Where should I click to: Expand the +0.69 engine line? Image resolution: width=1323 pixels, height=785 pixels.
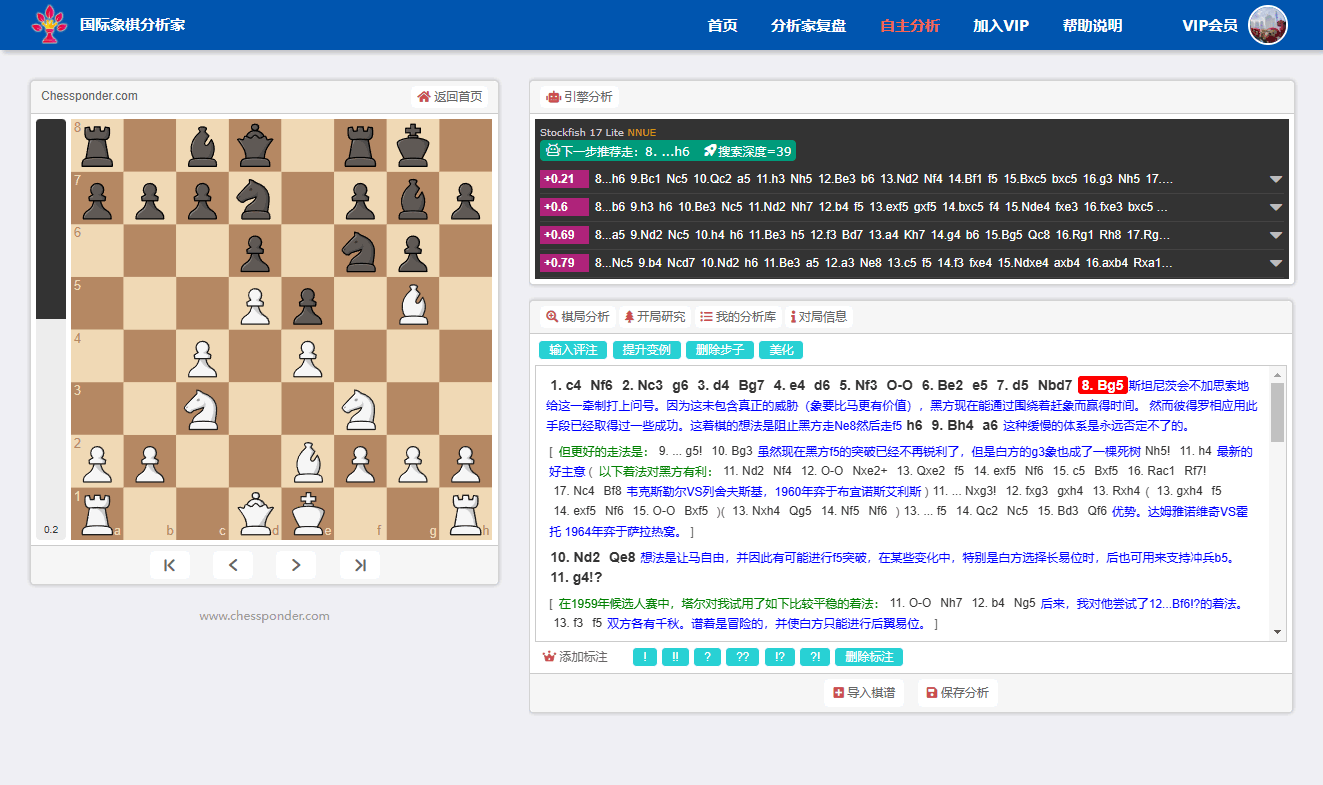point(1275,235)
